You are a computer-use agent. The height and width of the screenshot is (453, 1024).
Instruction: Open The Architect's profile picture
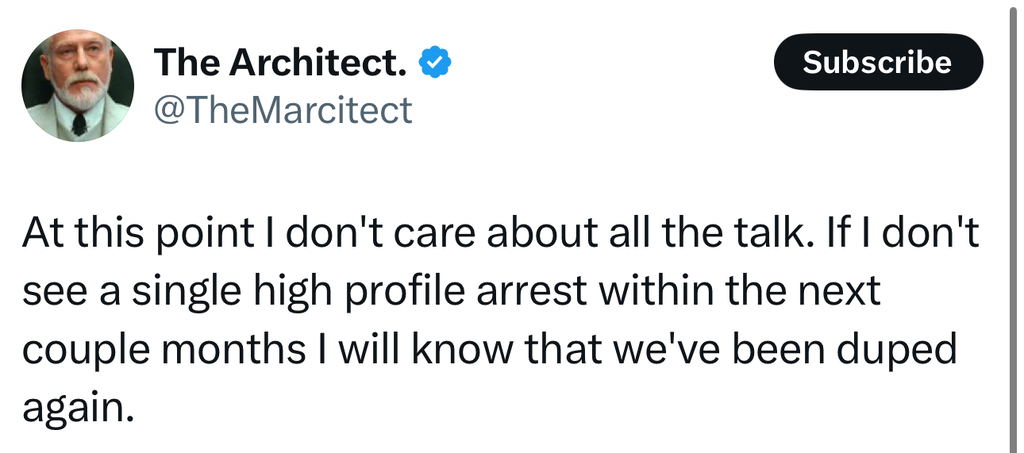pyautogui.click(x=77, y=84)
